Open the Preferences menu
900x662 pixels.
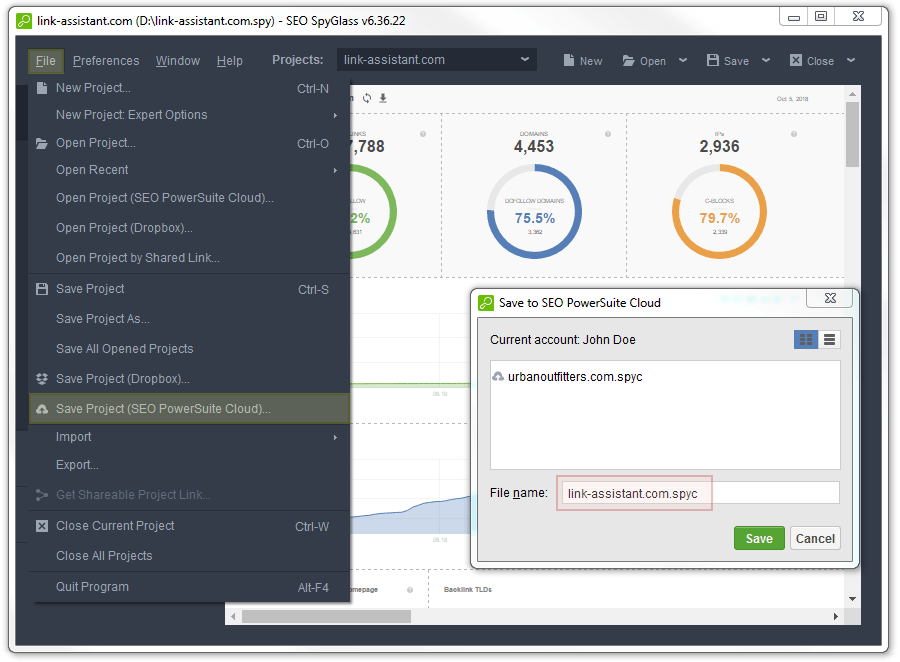click(106, 61)
